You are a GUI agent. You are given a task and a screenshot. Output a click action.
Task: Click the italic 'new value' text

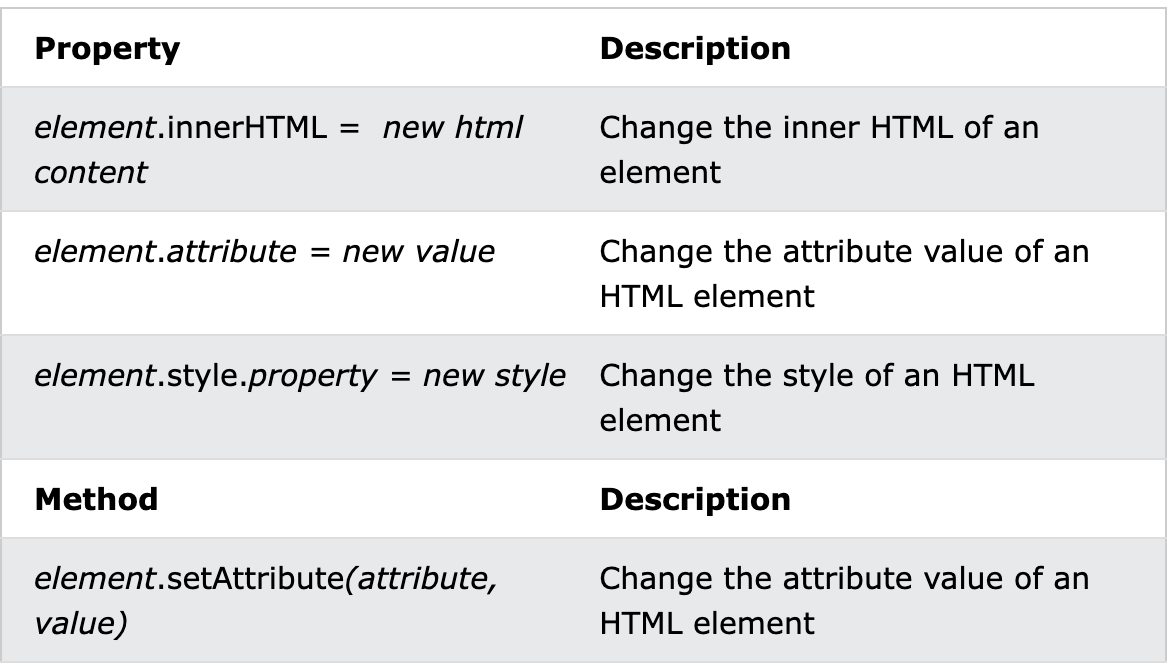coord(418,252)
